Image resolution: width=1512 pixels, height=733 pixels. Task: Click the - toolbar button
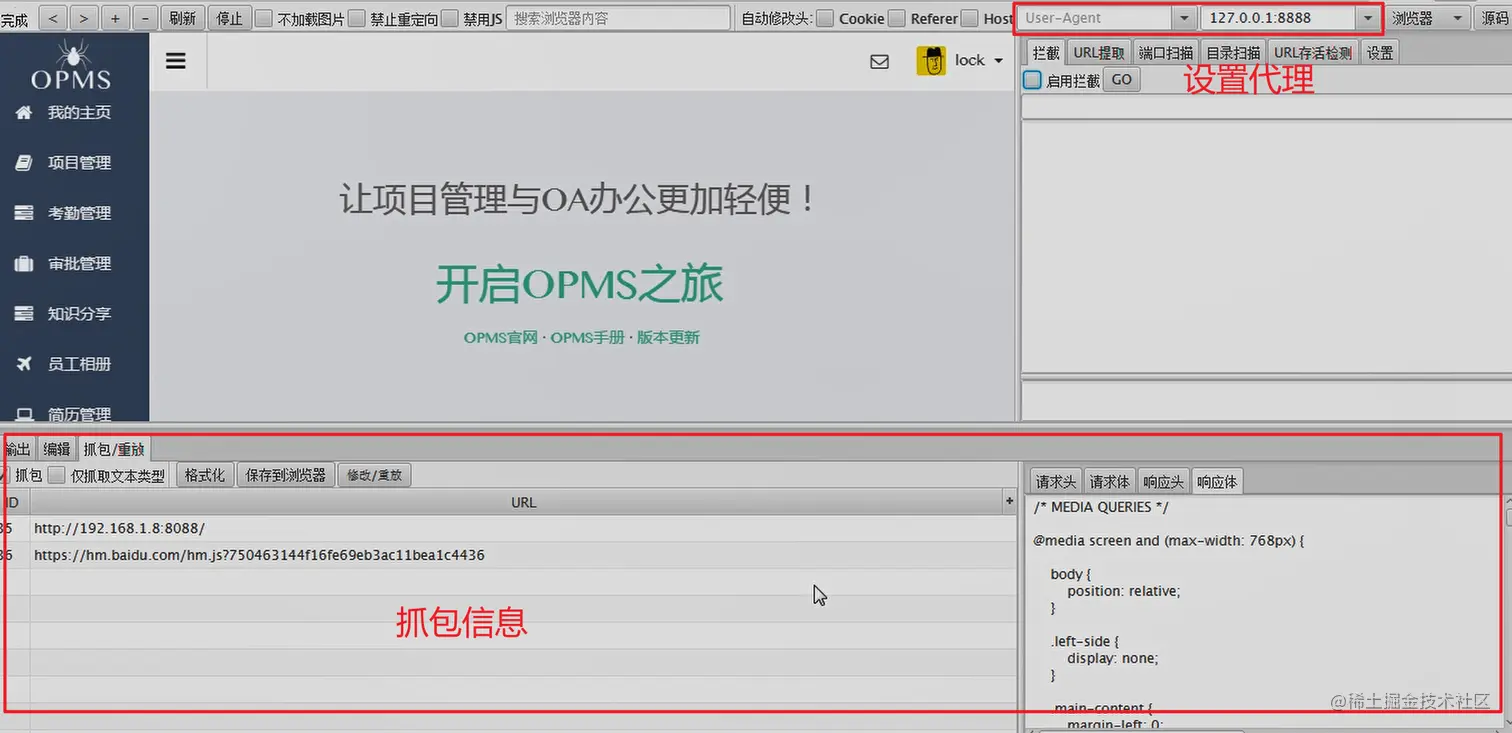pos(145,18)
